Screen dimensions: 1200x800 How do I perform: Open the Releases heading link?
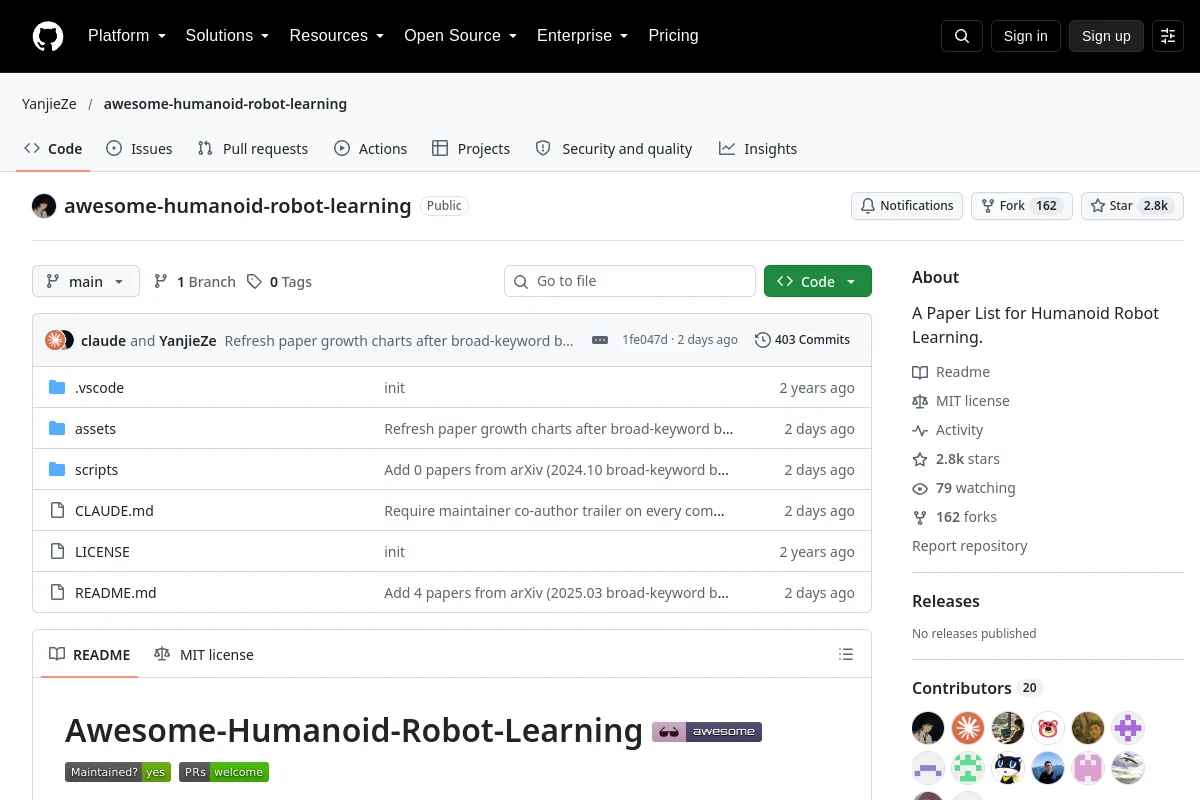(946, 601)
